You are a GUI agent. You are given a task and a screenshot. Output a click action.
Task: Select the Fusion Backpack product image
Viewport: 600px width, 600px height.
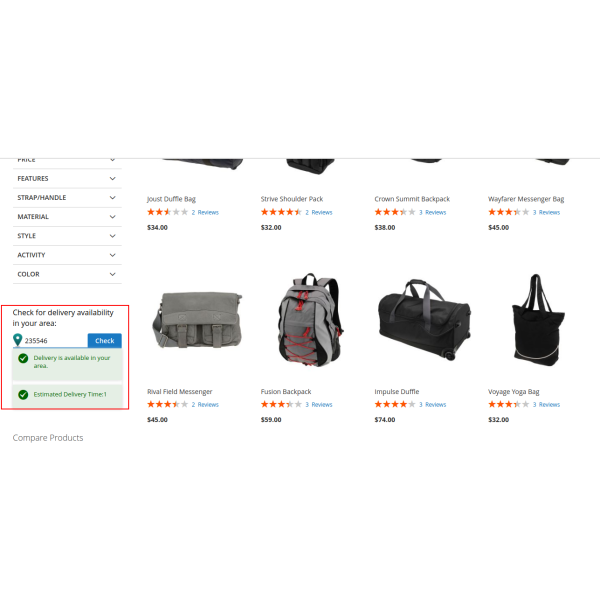click(310, 320)
